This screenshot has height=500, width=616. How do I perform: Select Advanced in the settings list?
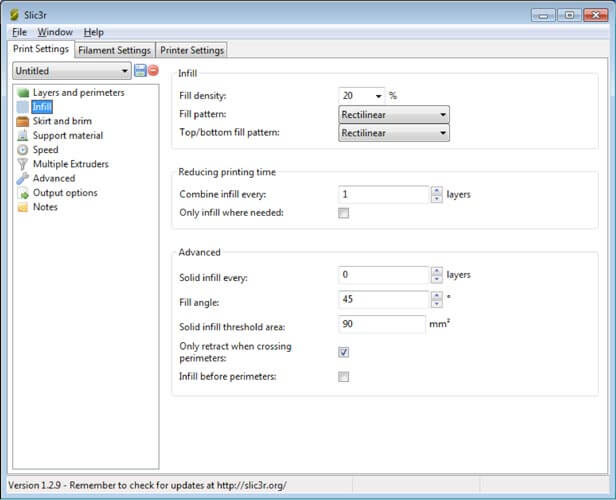[54, 178]
